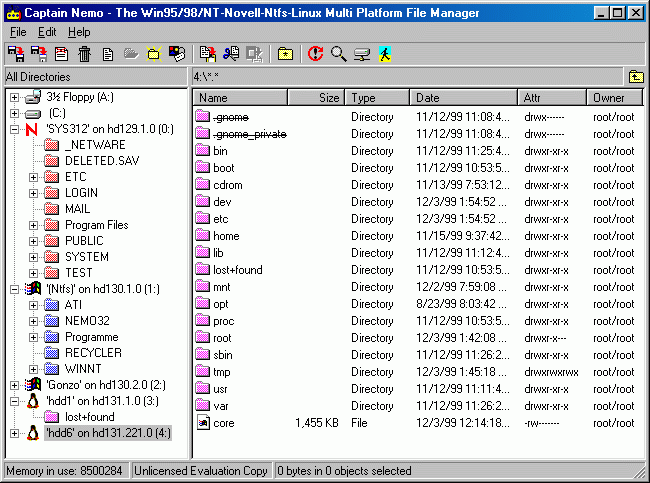650x483 pixels.
Task: Click the 1,455 KB size cell
Action: point(317,423)
